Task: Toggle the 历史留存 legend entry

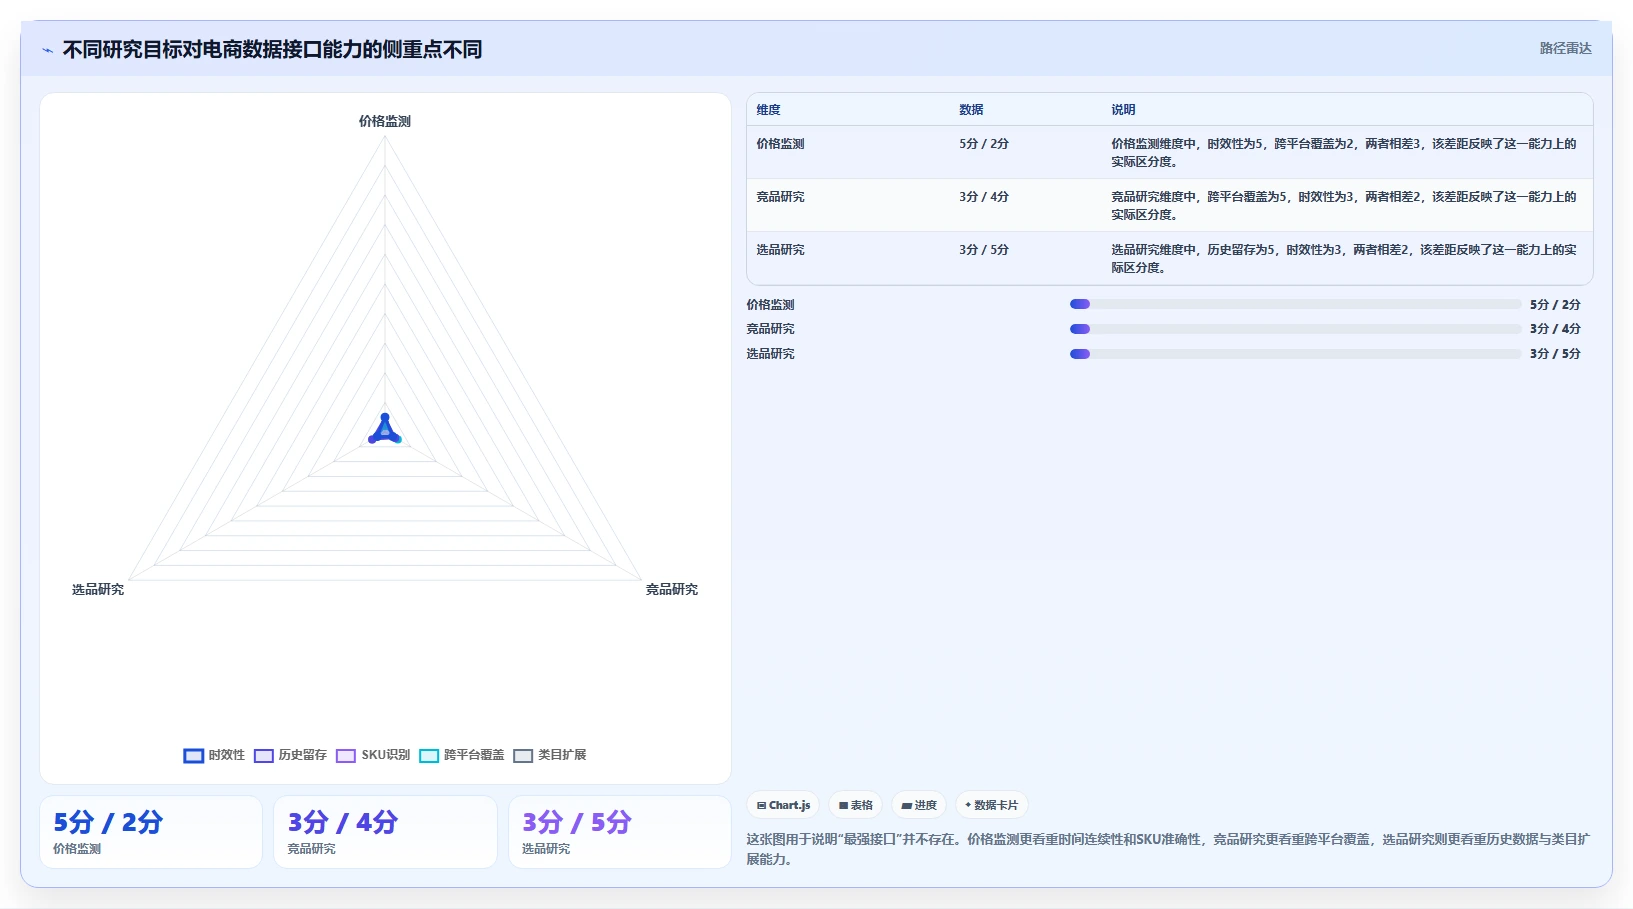Action: [x=290, y=755]
